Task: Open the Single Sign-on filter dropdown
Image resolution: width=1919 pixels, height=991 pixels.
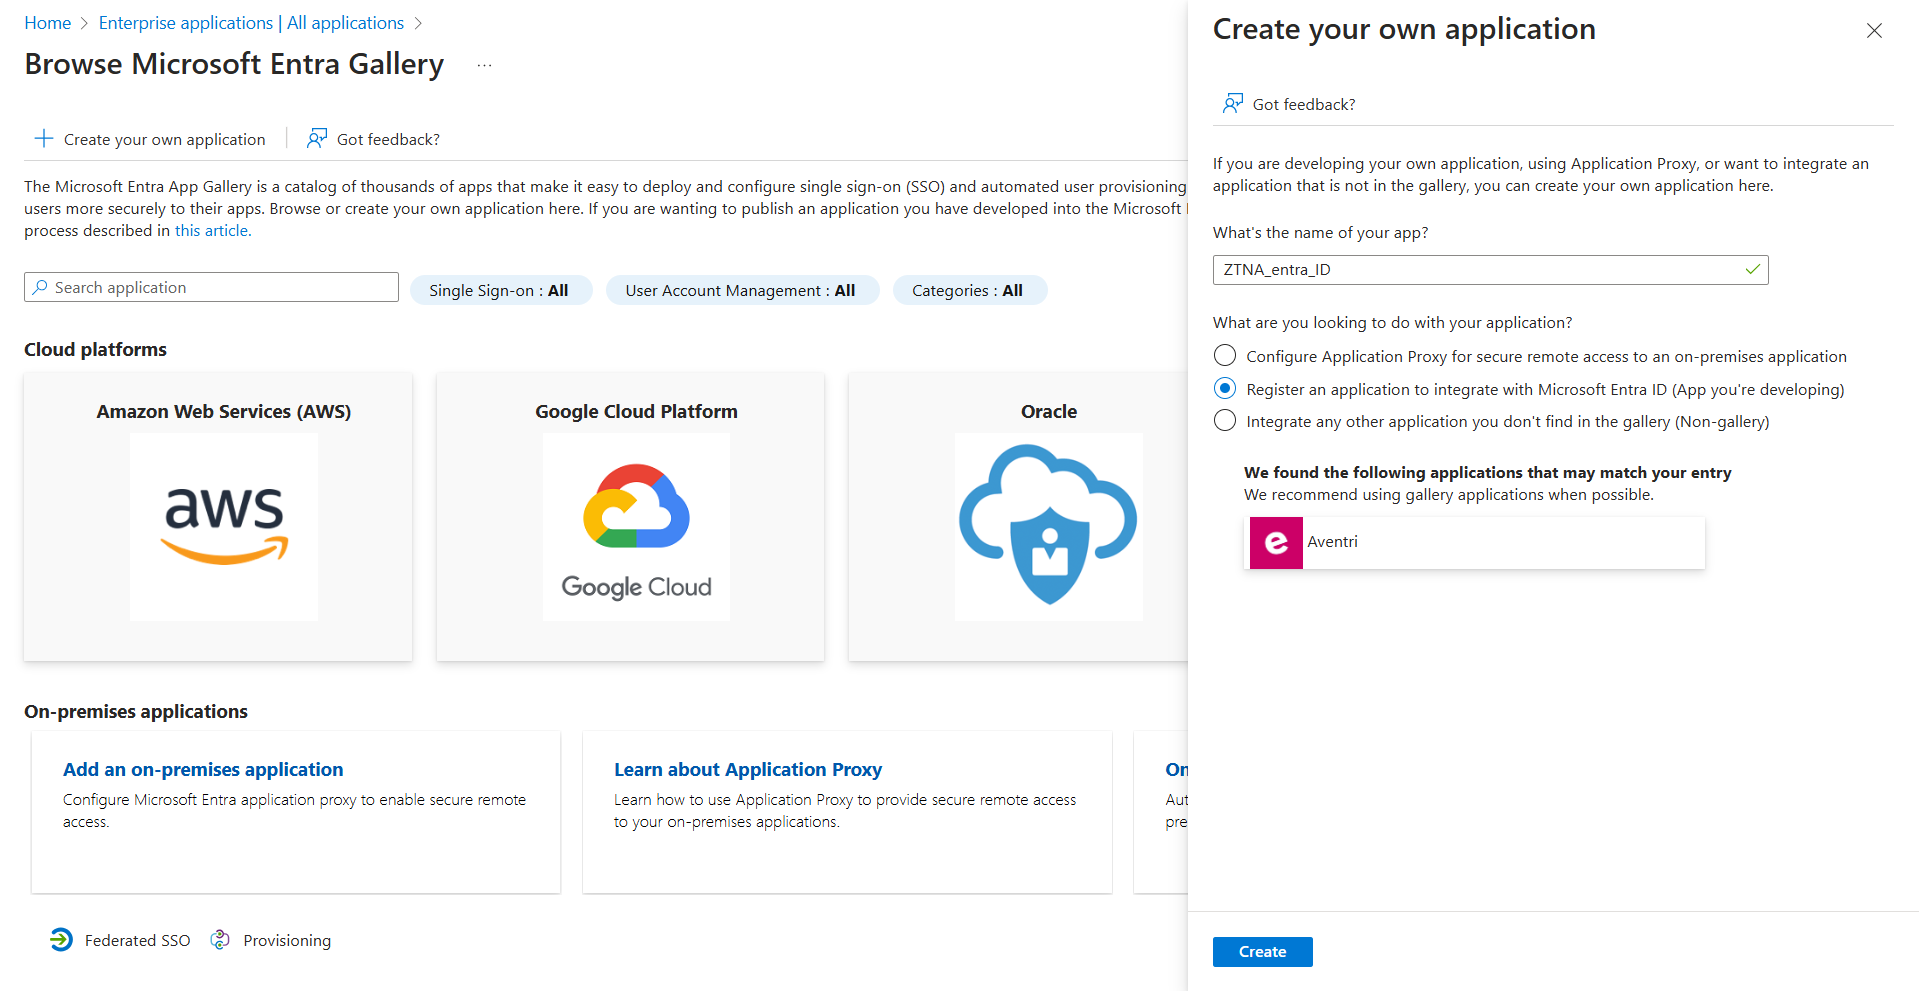Action: point(500,291)
